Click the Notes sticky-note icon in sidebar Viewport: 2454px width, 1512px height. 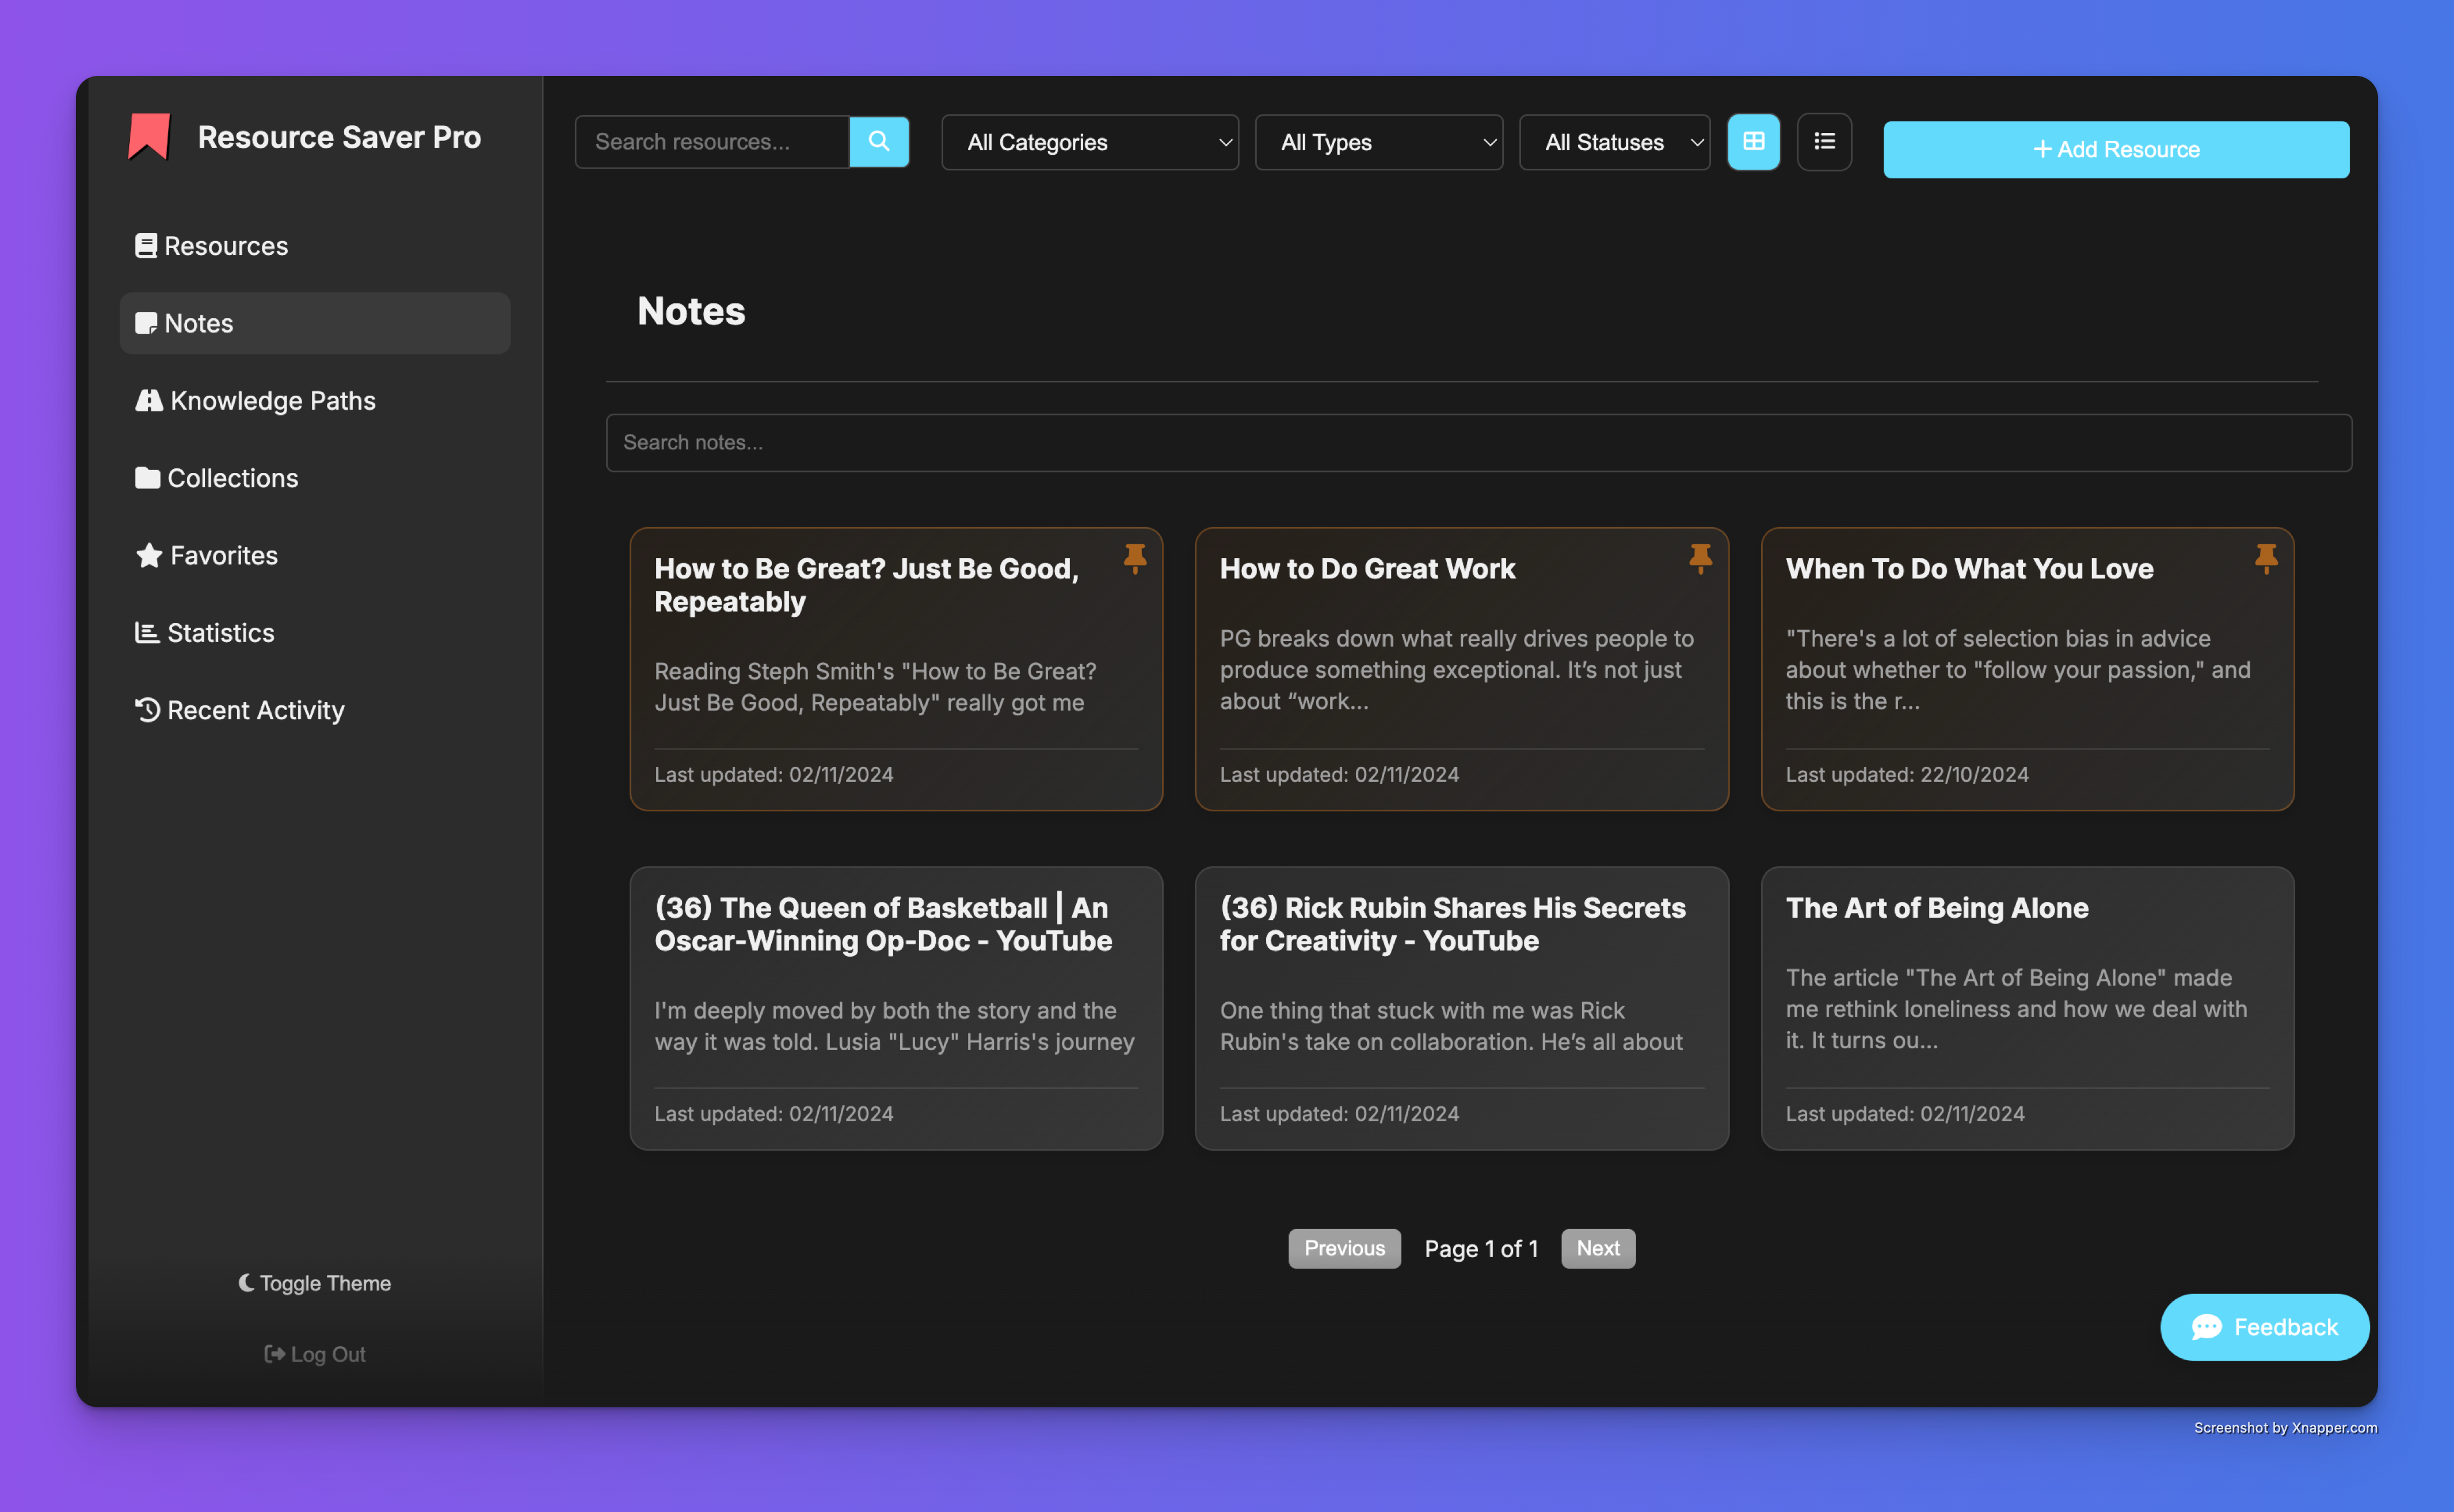coord(146,324)
